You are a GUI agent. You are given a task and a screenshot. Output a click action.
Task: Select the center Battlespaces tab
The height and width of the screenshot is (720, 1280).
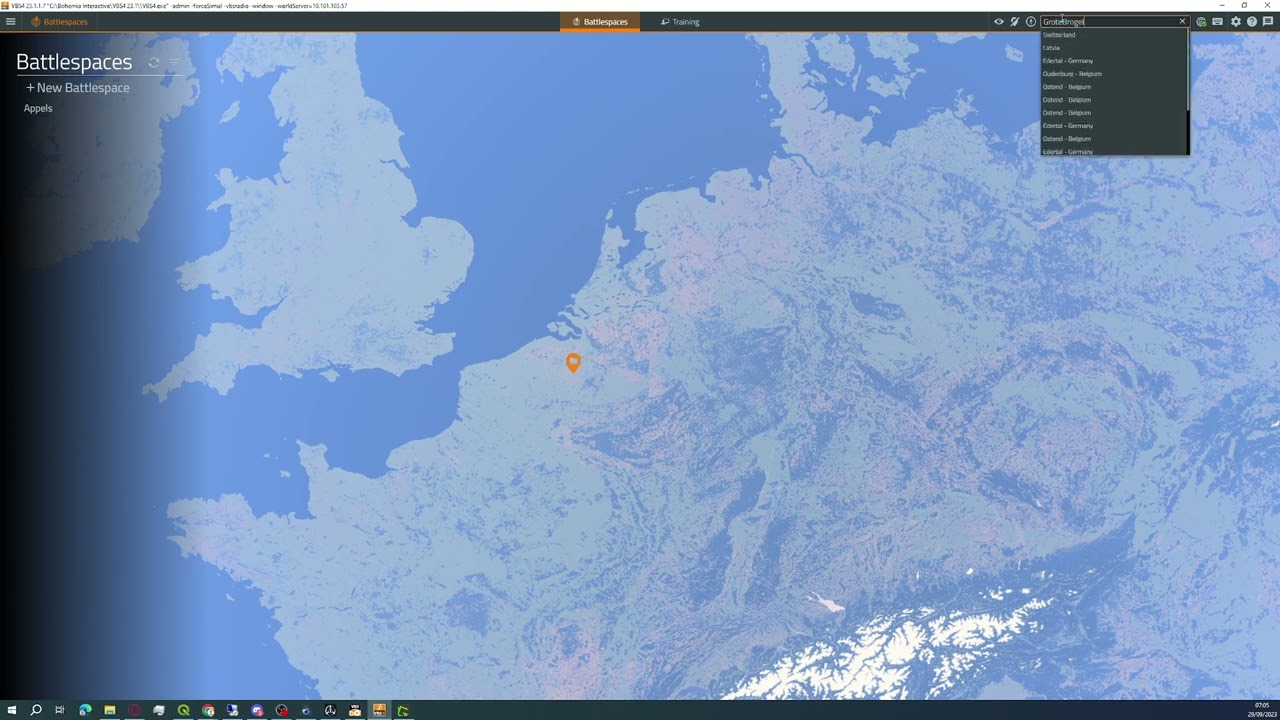point(600,21)
